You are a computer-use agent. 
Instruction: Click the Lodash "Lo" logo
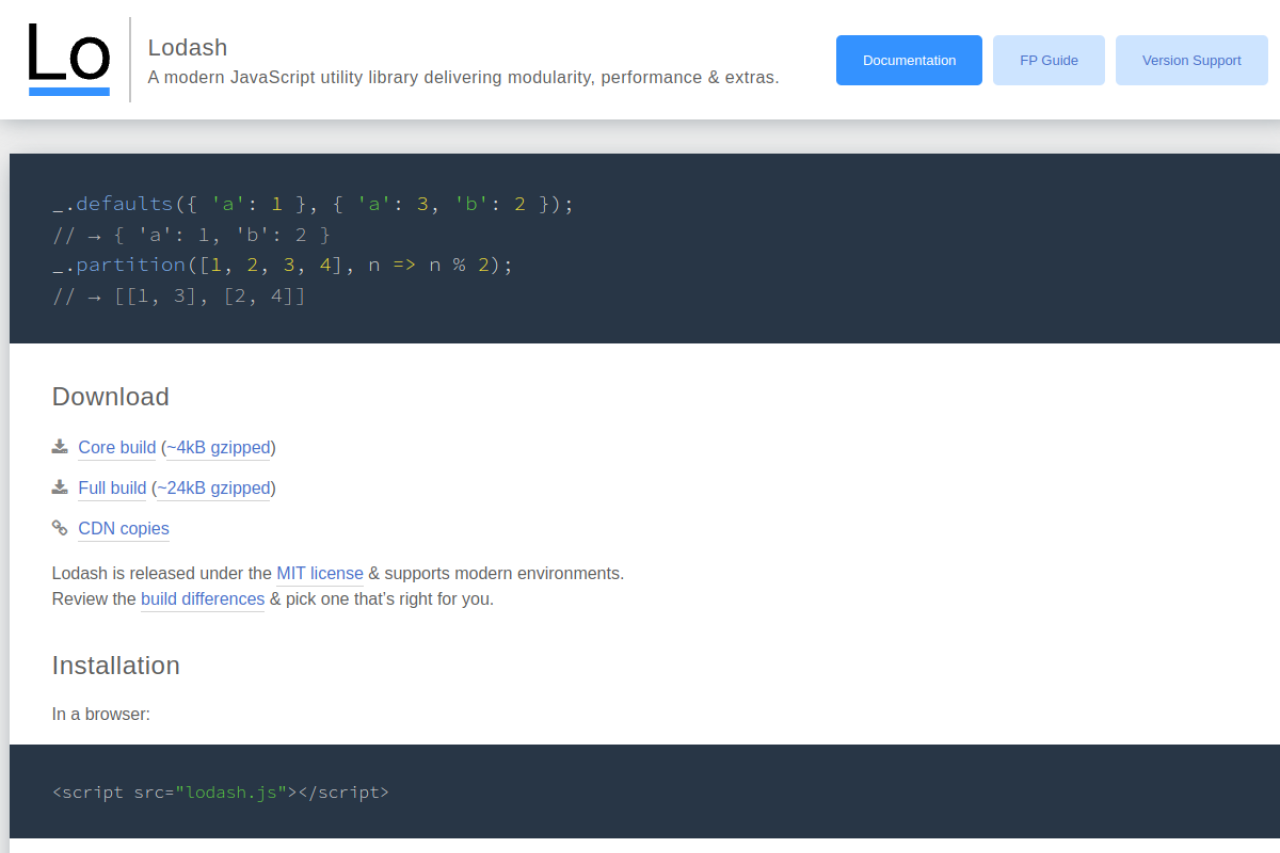coord(69,59)
